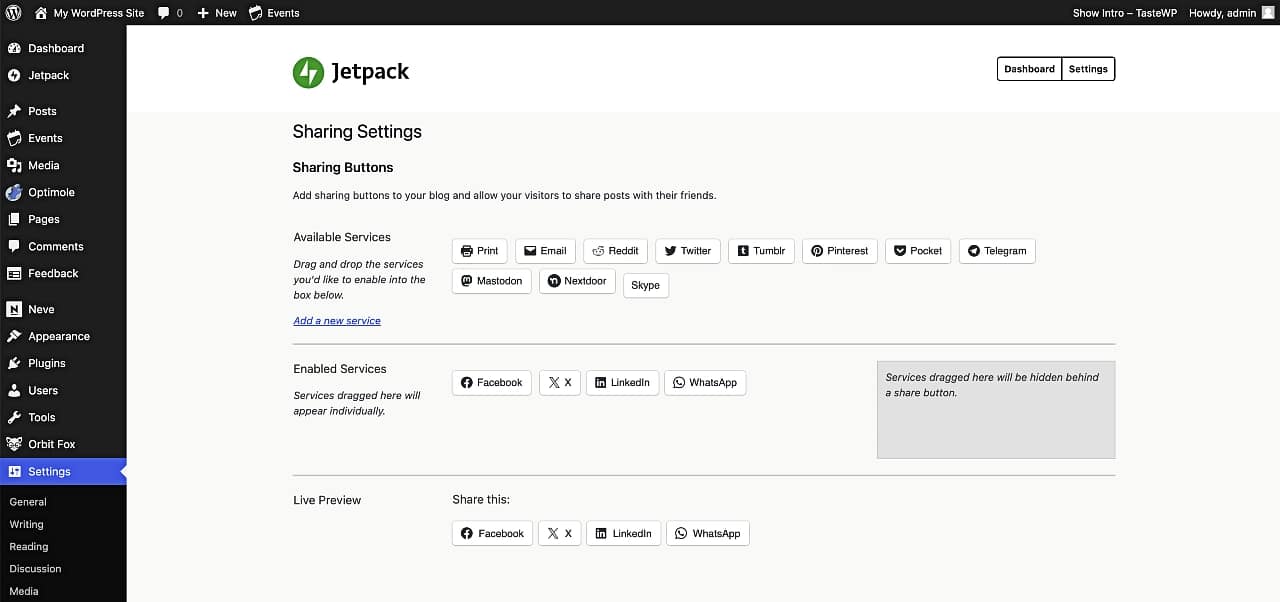
Task: Click X share button in Live Preview
Action: [560, 534]
